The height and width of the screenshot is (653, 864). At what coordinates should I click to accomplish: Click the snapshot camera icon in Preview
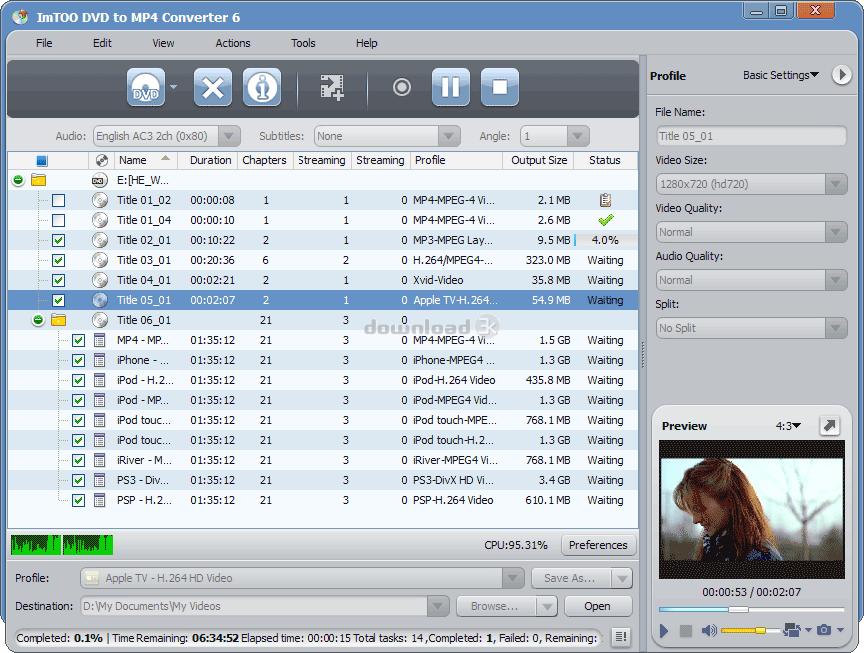click(824, 630)
